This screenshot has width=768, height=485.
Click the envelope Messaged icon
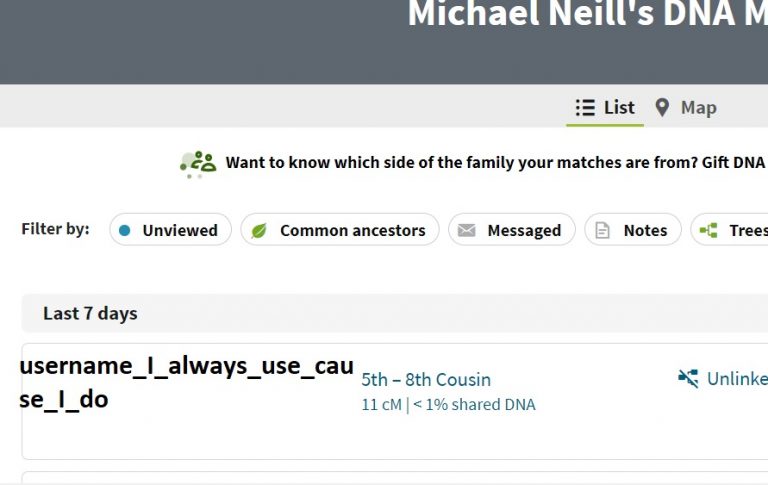[x=466, y=230]
